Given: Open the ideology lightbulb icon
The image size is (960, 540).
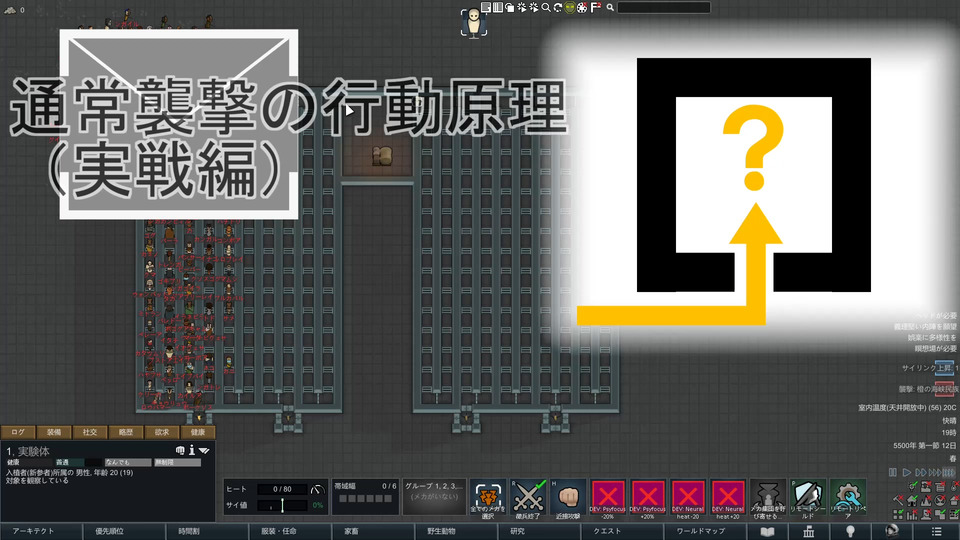Looking at the screenshot, I should tap(850, 531).
